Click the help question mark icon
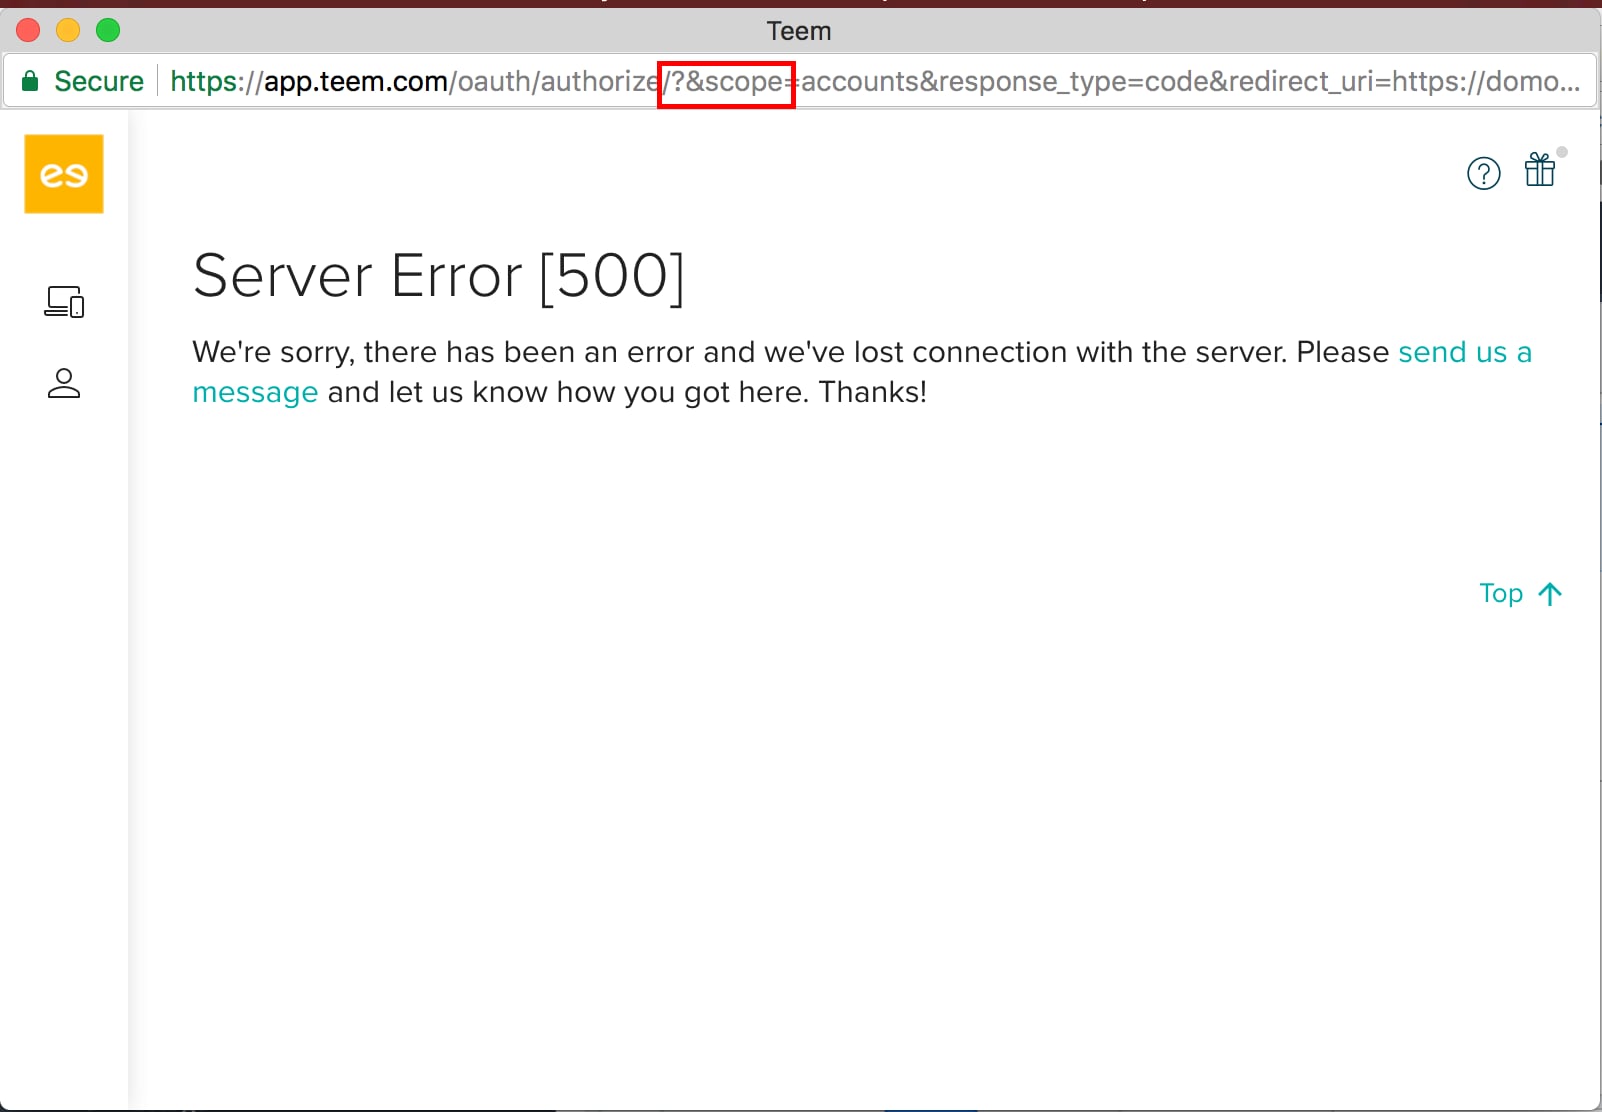1602x1112 pixels. pos(1484,174)
